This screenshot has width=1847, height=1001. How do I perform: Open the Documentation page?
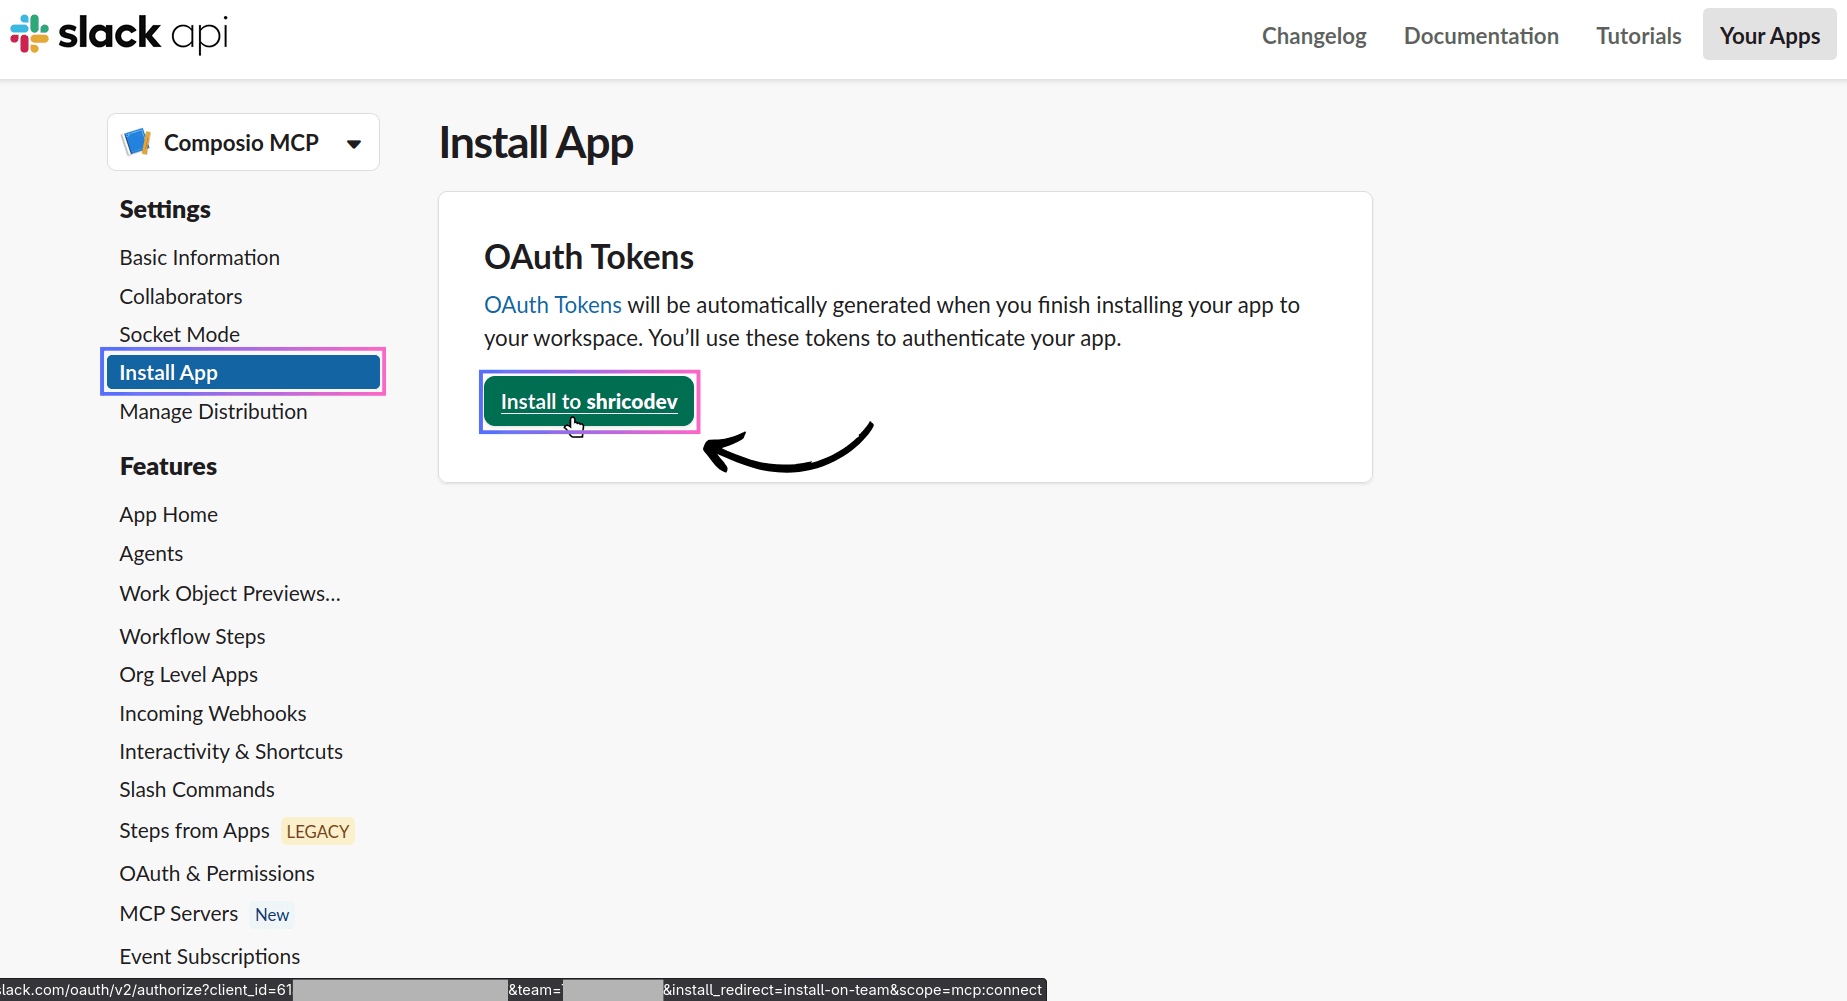pos(1481,36)
